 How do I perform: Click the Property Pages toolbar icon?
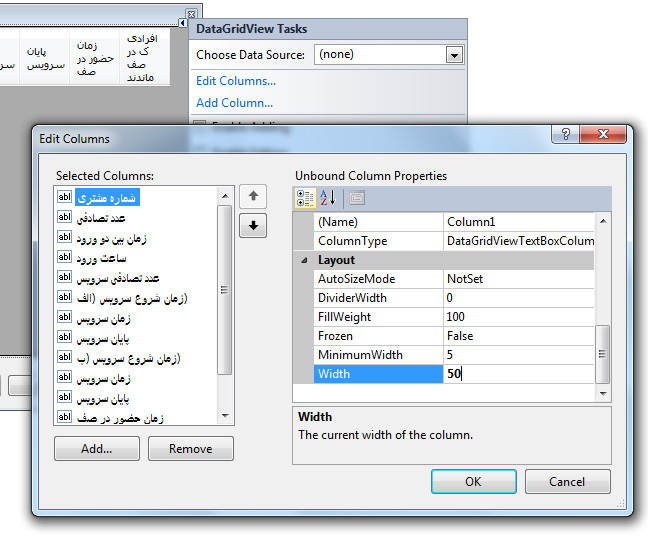click(x=357, y=198)
